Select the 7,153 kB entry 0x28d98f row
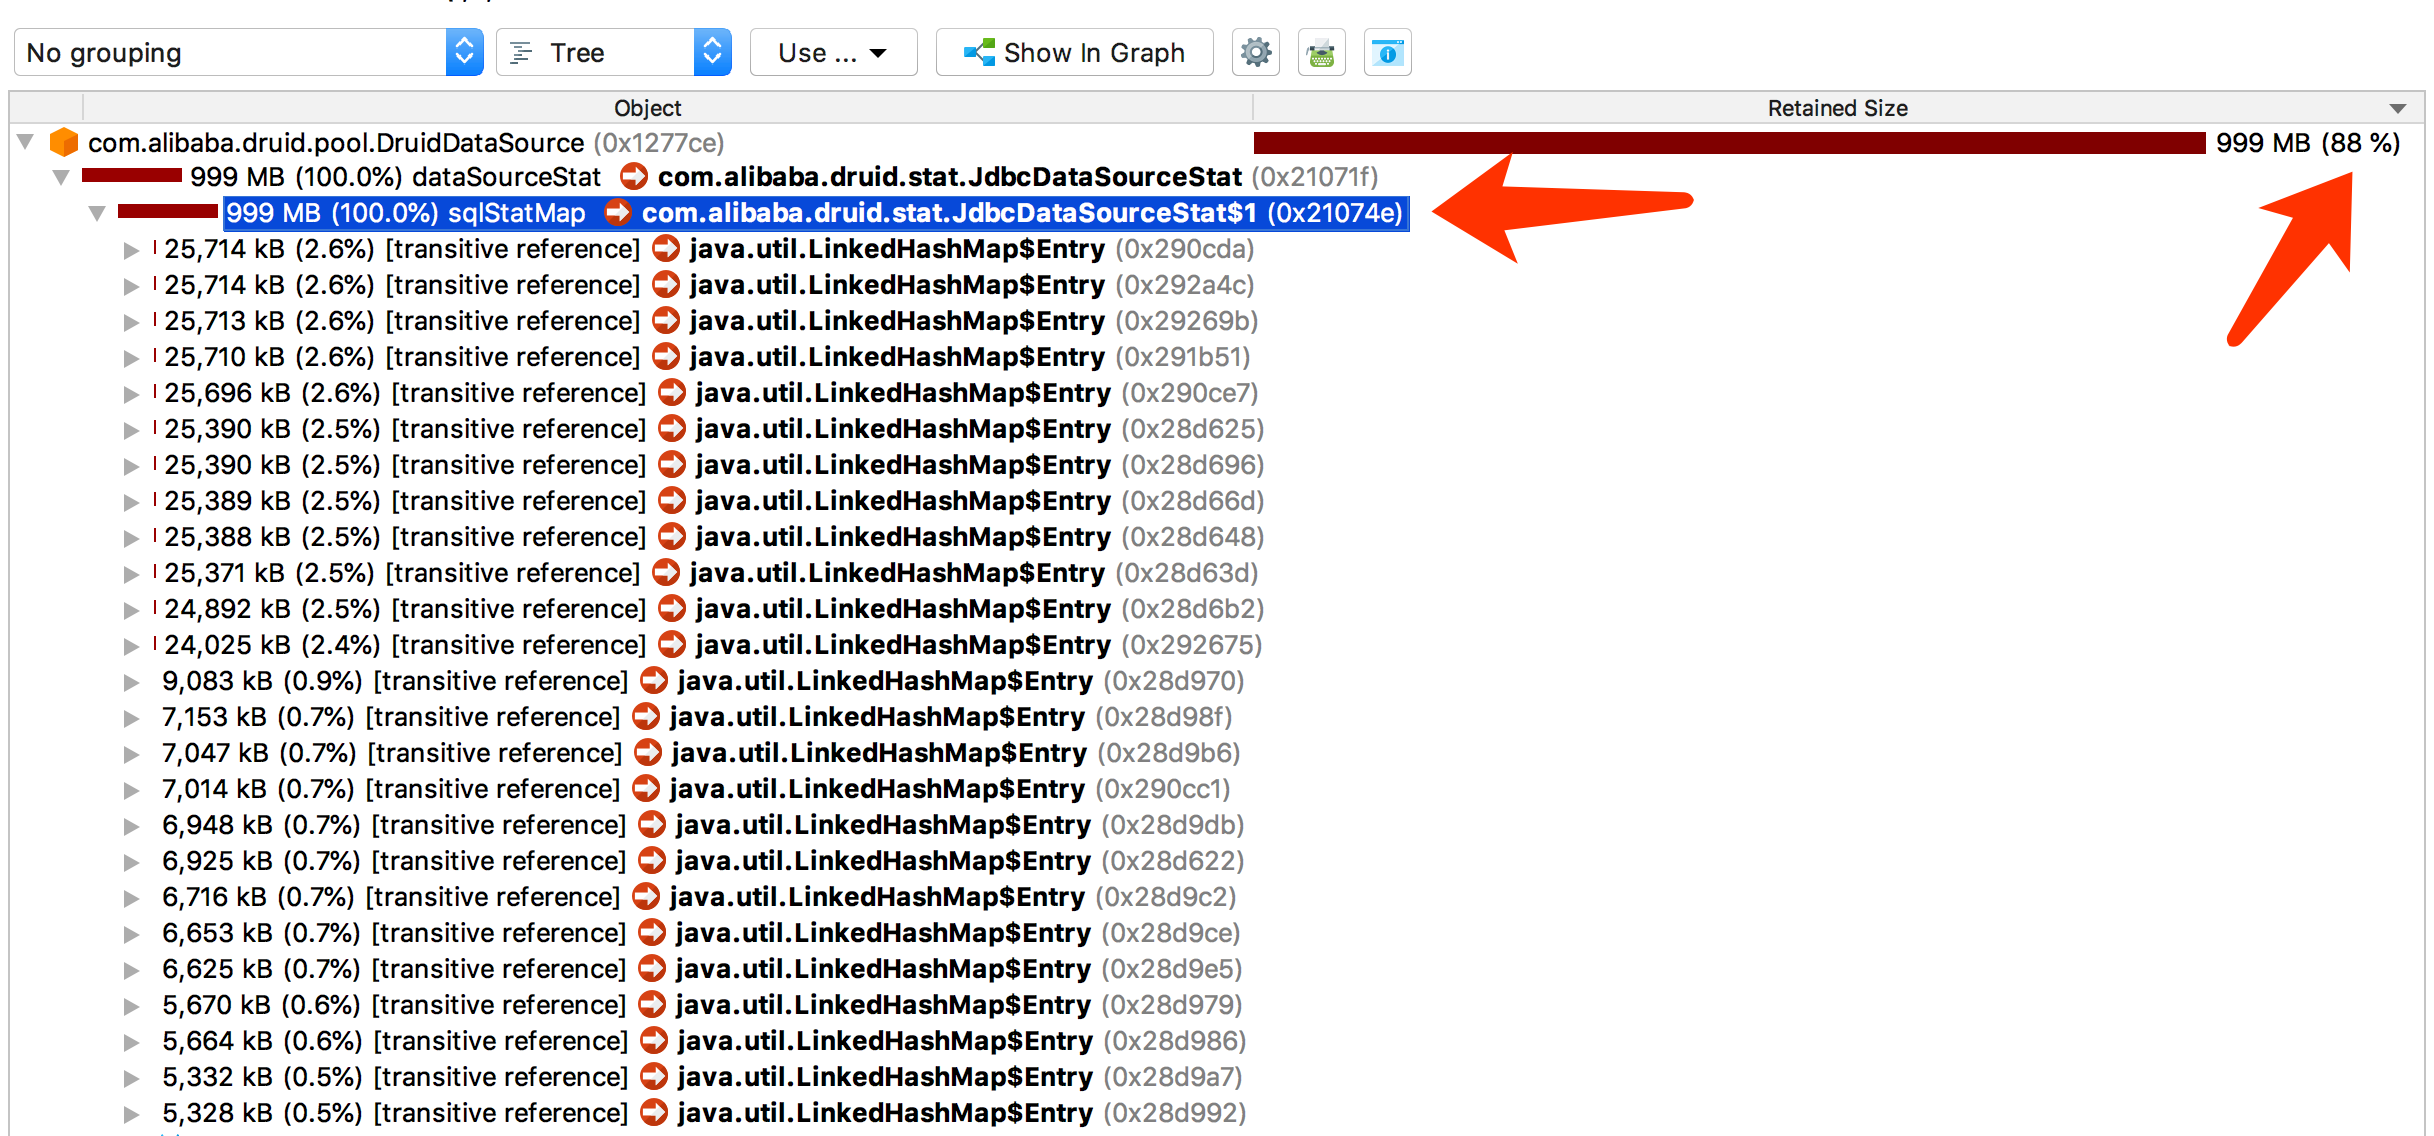2434x1136 pixels. [x=1217, y=717]
